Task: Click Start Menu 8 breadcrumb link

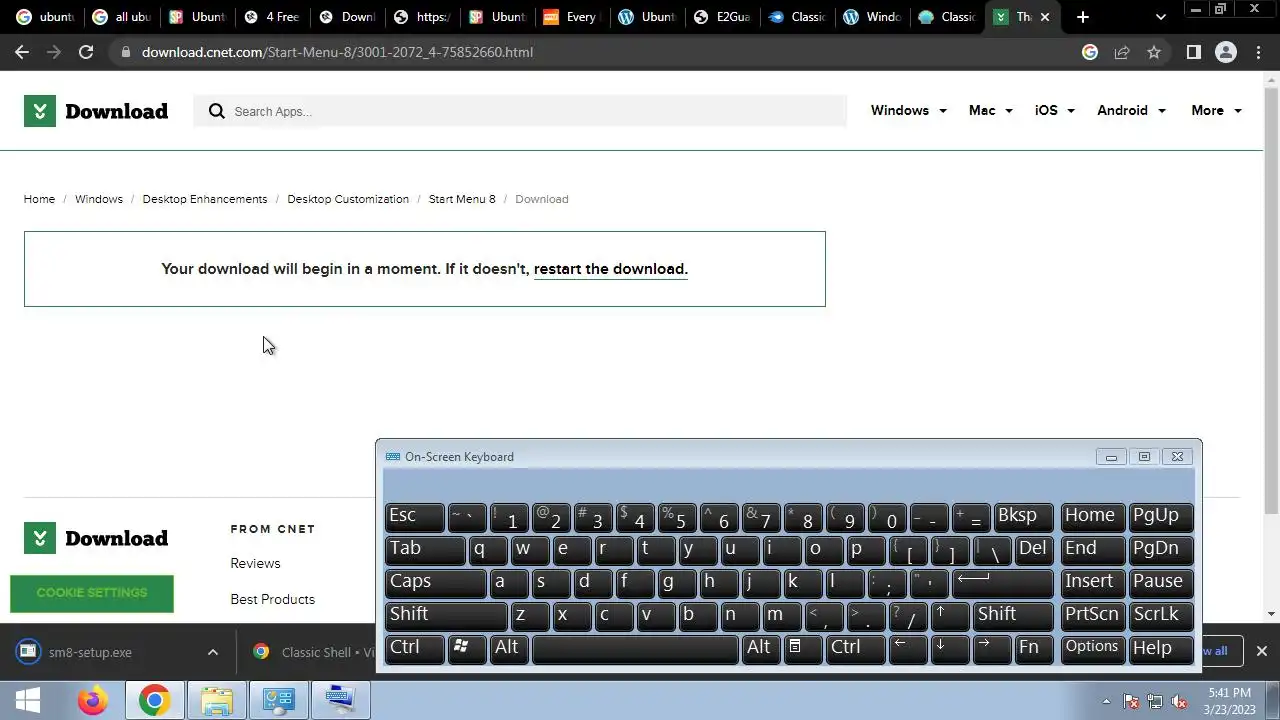Action: click(462, 199)
